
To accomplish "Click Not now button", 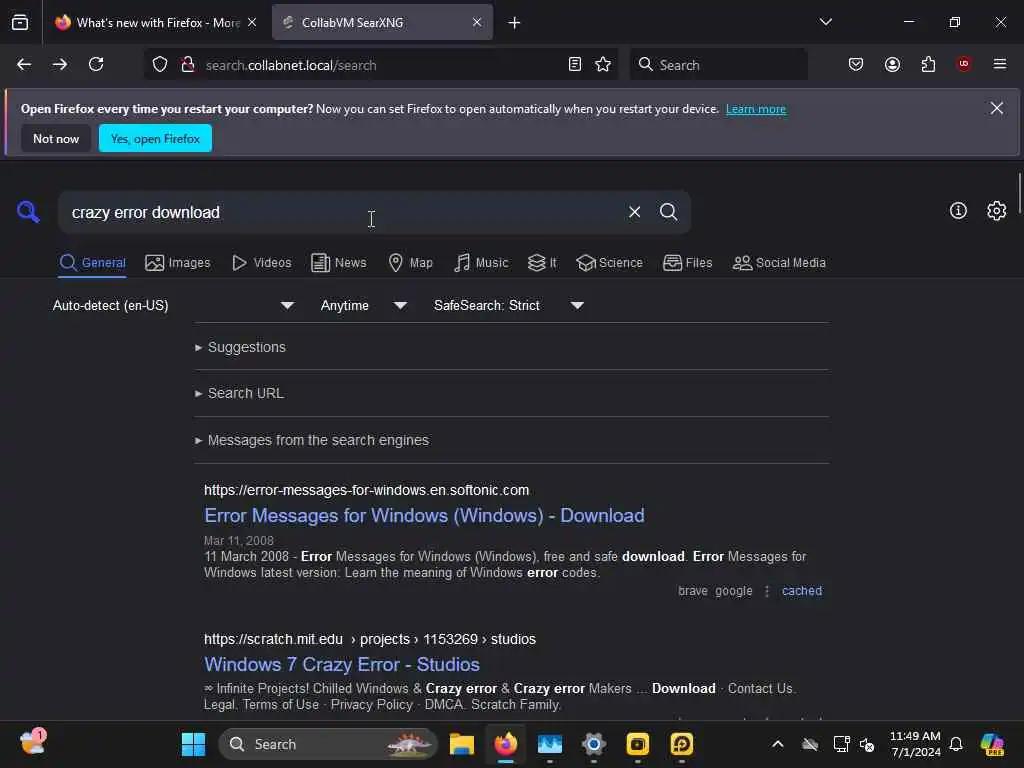I will [56, 138].
